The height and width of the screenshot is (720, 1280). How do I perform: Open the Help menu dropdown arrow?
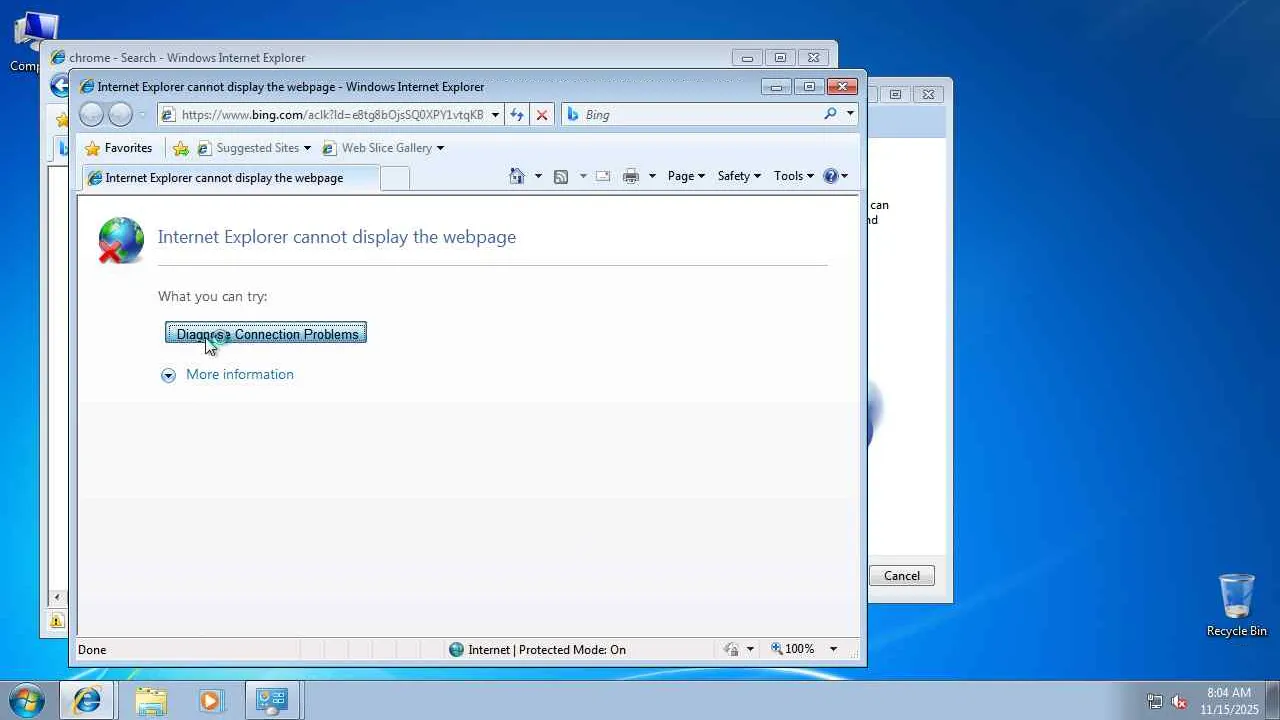click(x=845, y=176)
